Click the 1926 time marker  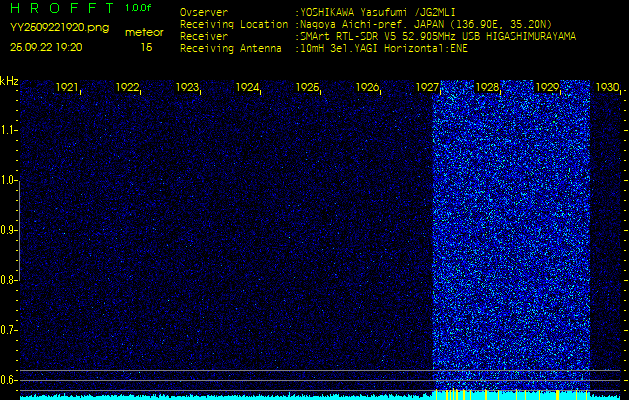(x=367, y=87)
